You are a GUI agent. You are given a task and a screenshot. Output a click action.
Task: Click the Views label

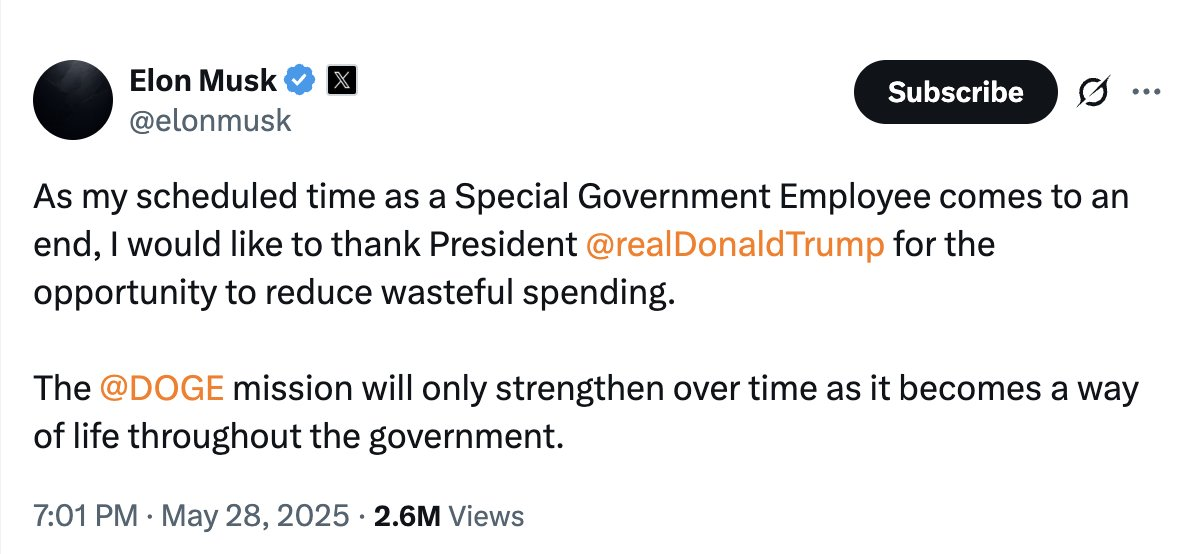click(486, 516)
